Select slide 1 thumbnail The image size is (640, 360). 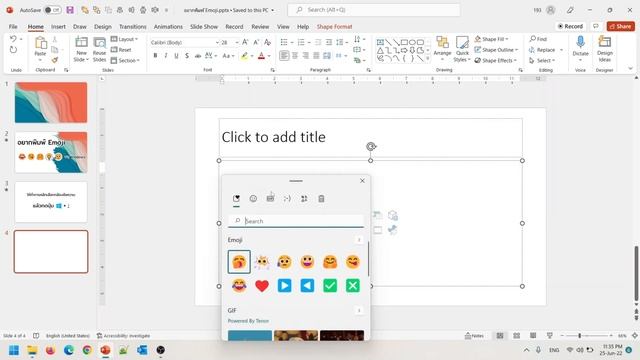click(51, 102)
